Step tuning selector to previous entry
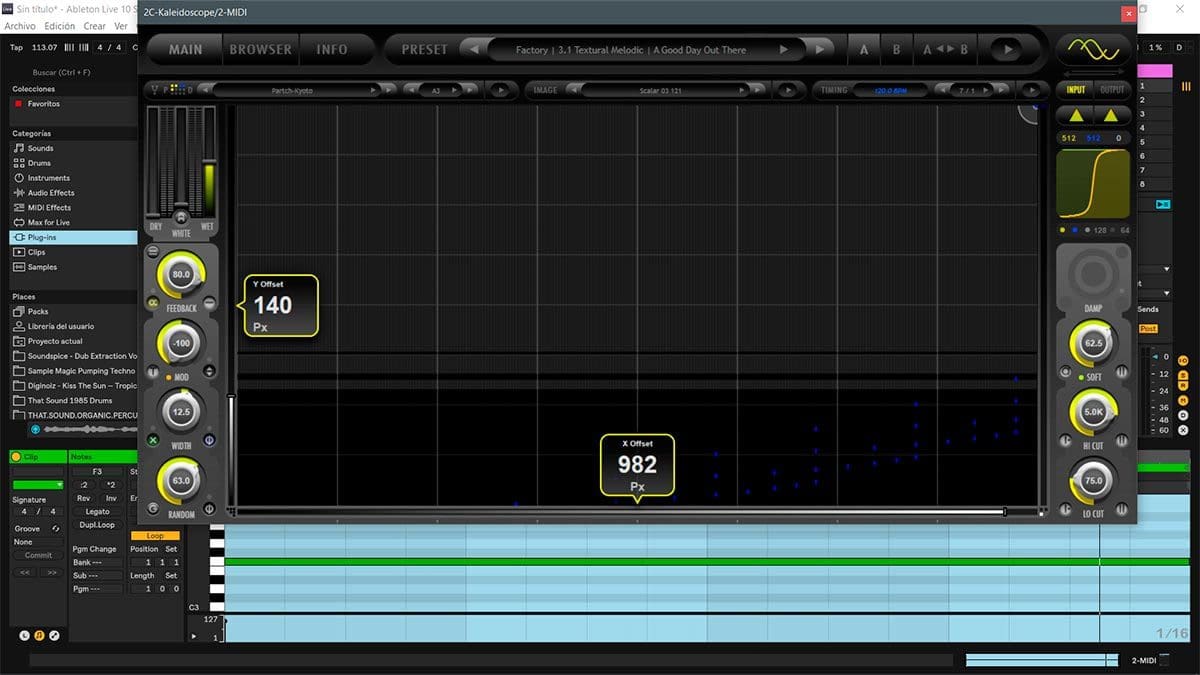 point(206,90)
